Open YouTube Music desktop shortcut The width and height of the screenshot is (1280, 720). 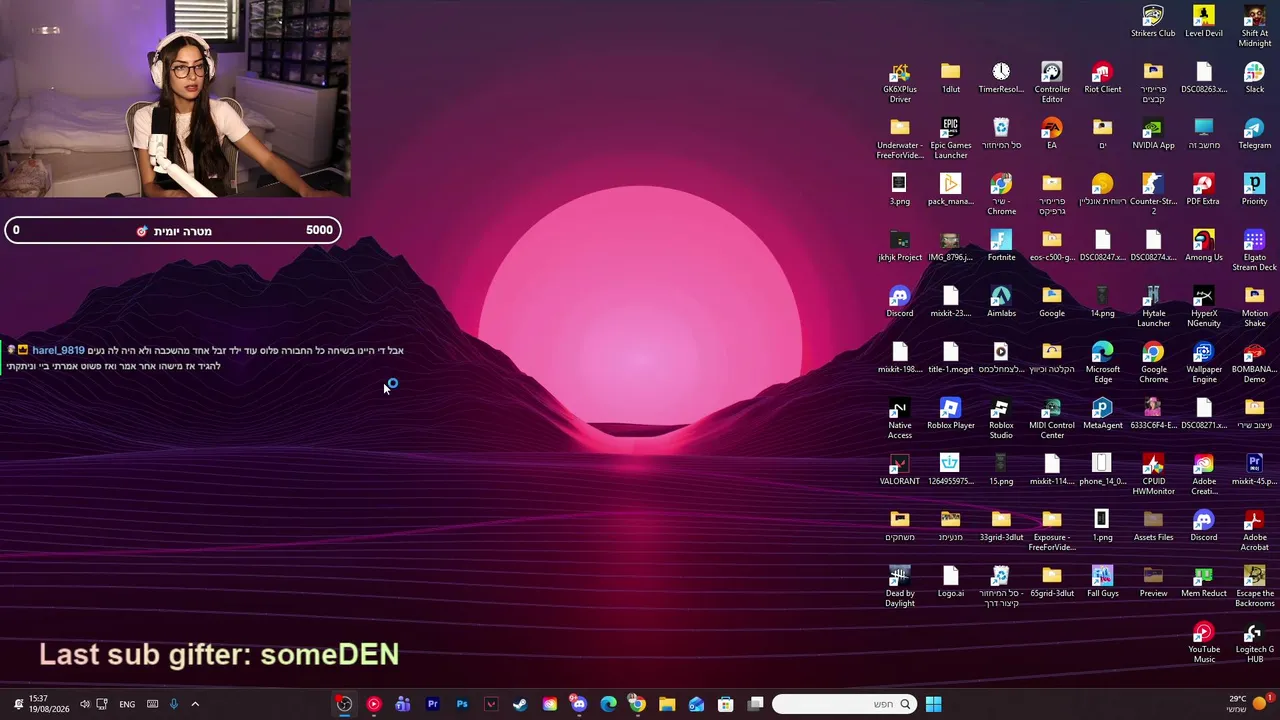click(1203, 642)
